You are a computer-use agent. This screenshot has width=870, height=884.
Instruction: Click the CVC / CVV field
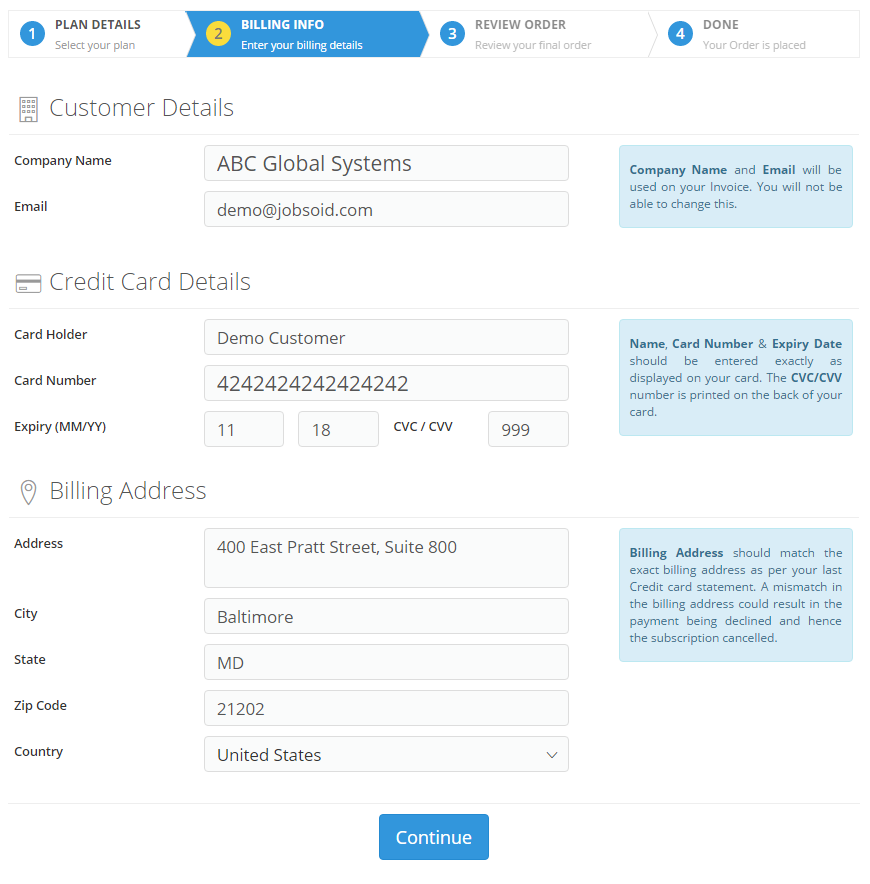528,429
